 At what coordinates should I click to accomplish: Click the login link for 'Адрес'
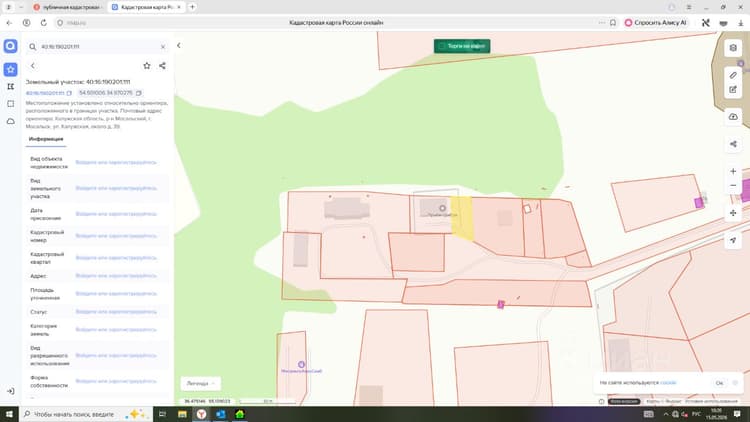coord(116,276)
